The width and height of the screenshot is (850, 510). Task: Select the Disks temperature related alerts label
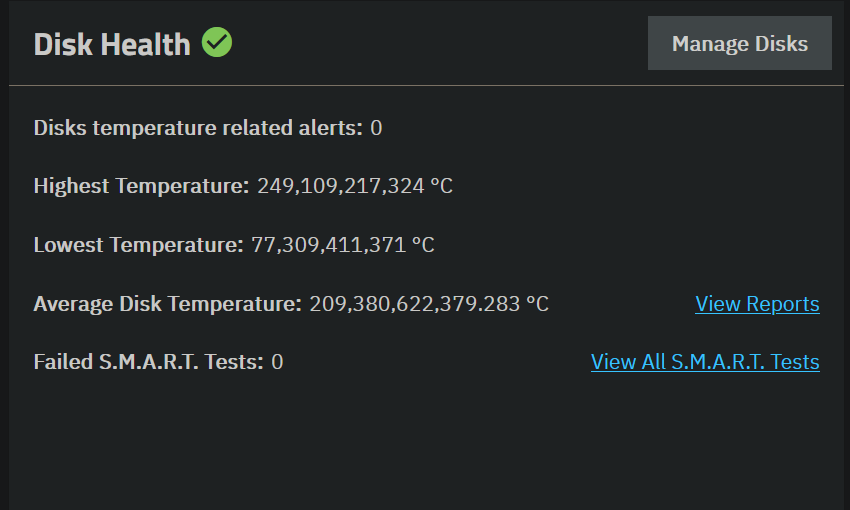coord(198,128)
